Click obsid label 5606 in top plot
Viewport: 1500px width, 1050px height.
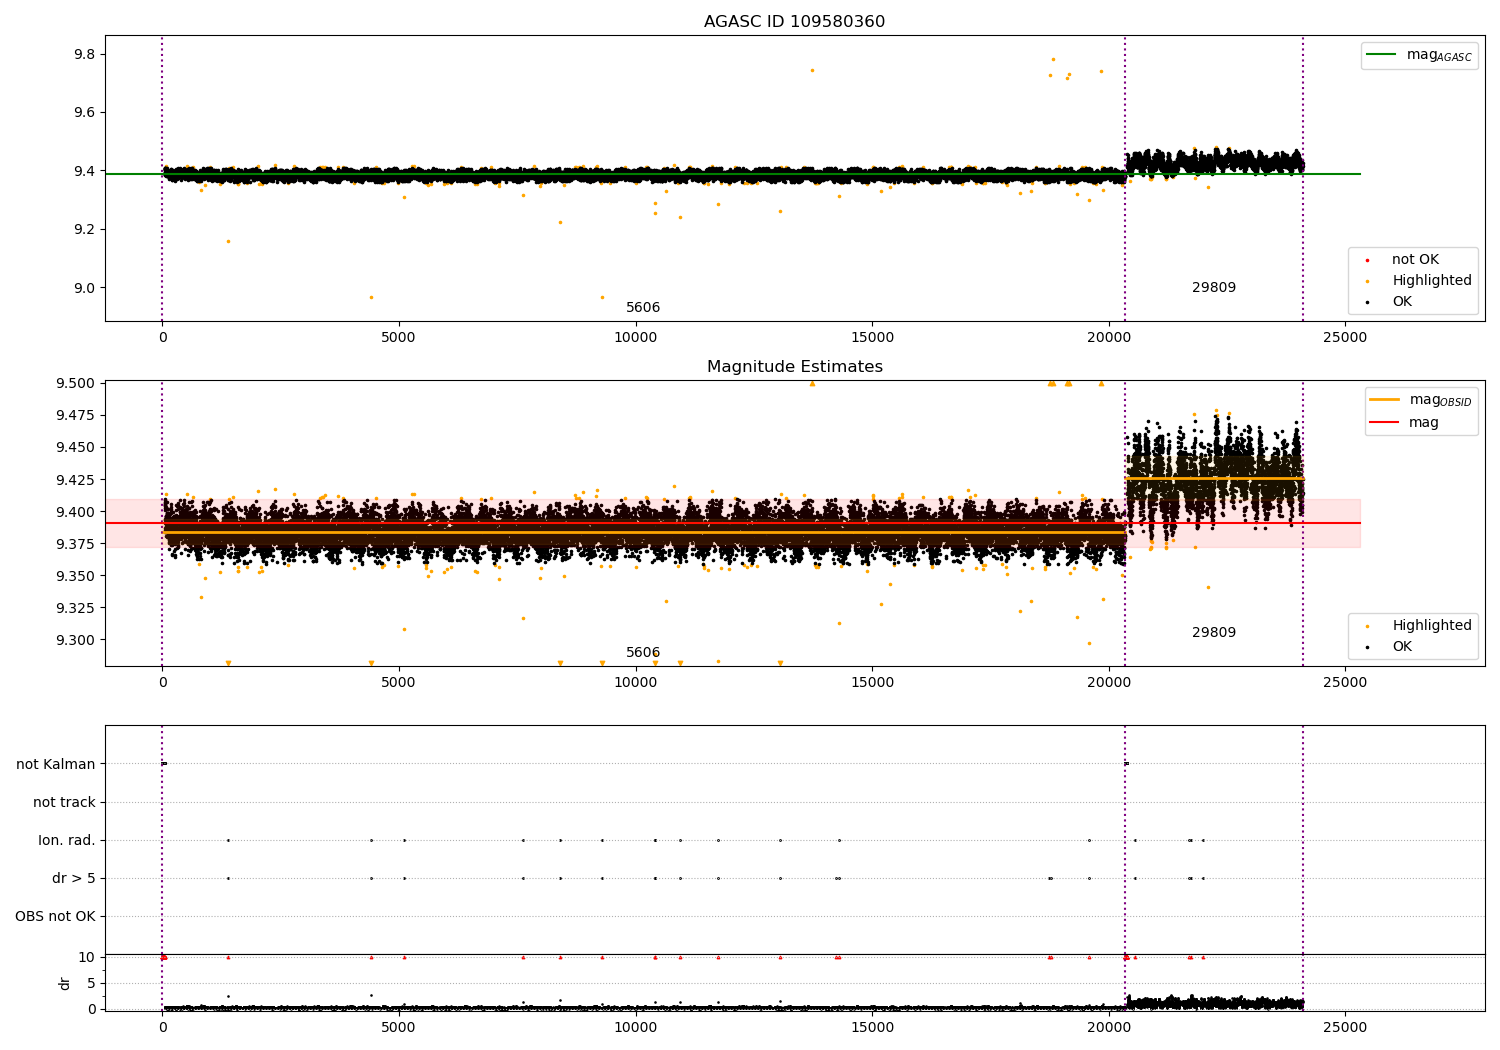pyautogui.click(x=643, y=308)
